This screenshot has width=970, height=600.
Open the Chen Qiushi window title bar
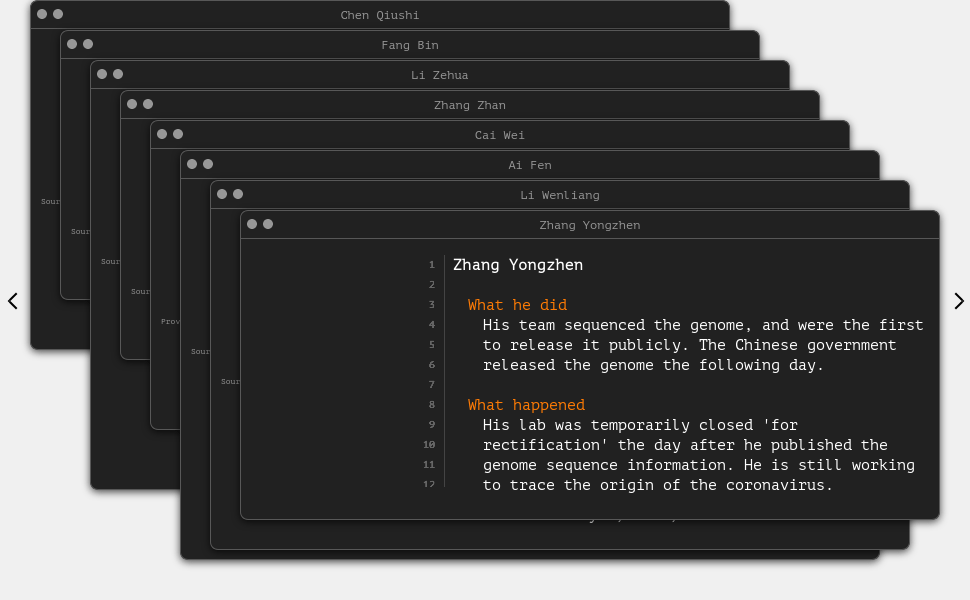tap(379, 15)
